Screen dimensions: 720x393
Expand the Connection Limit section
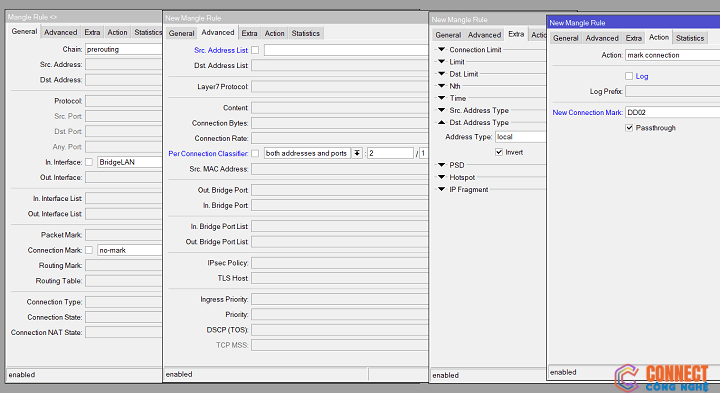(x=442, y=49)
